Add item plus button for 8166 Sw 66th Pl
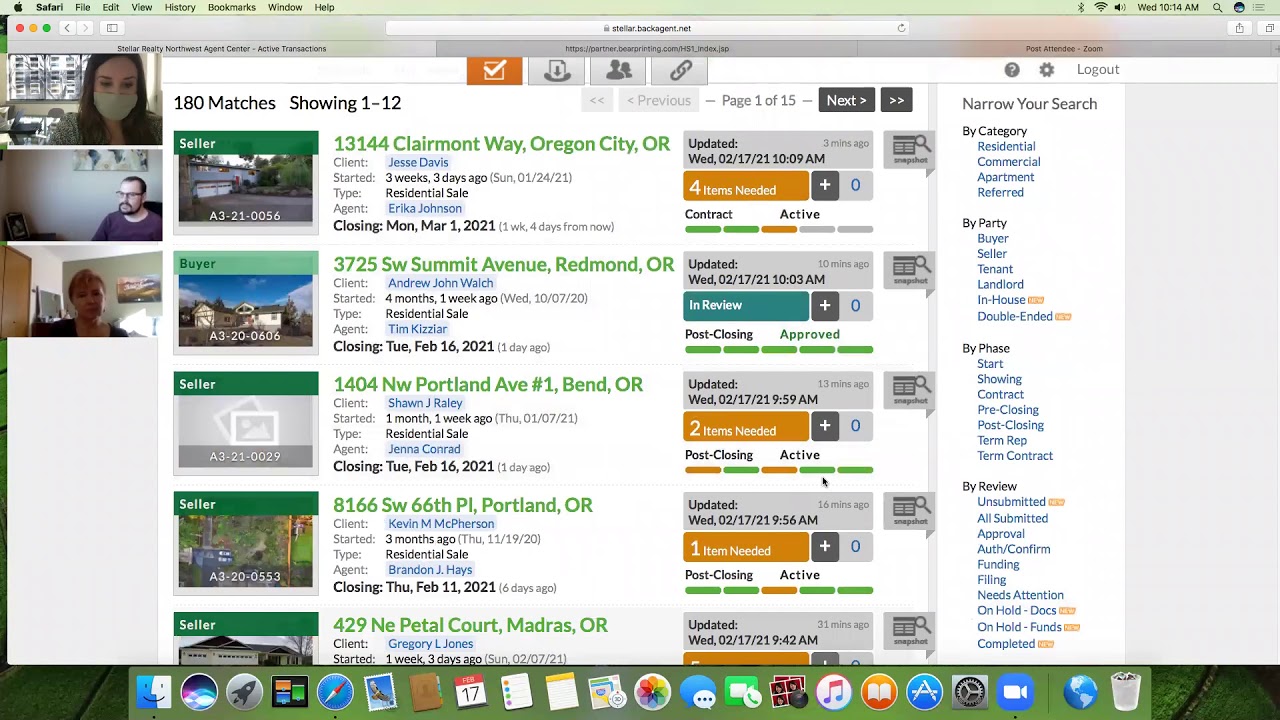 (824, 546)
